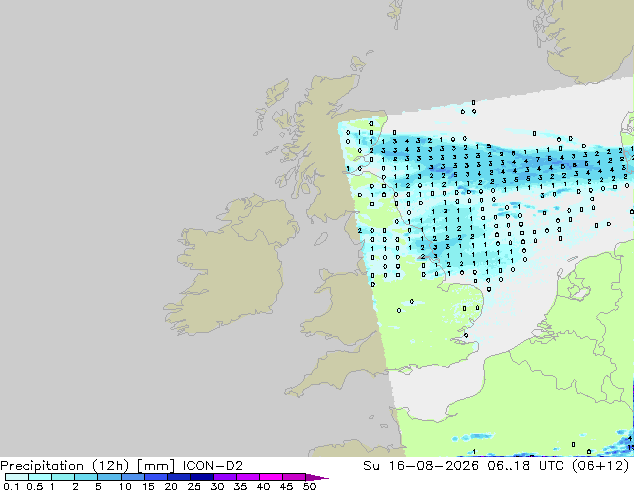
Task: Click the 10–15 mm legend color swatch
Action: (132, 477)
